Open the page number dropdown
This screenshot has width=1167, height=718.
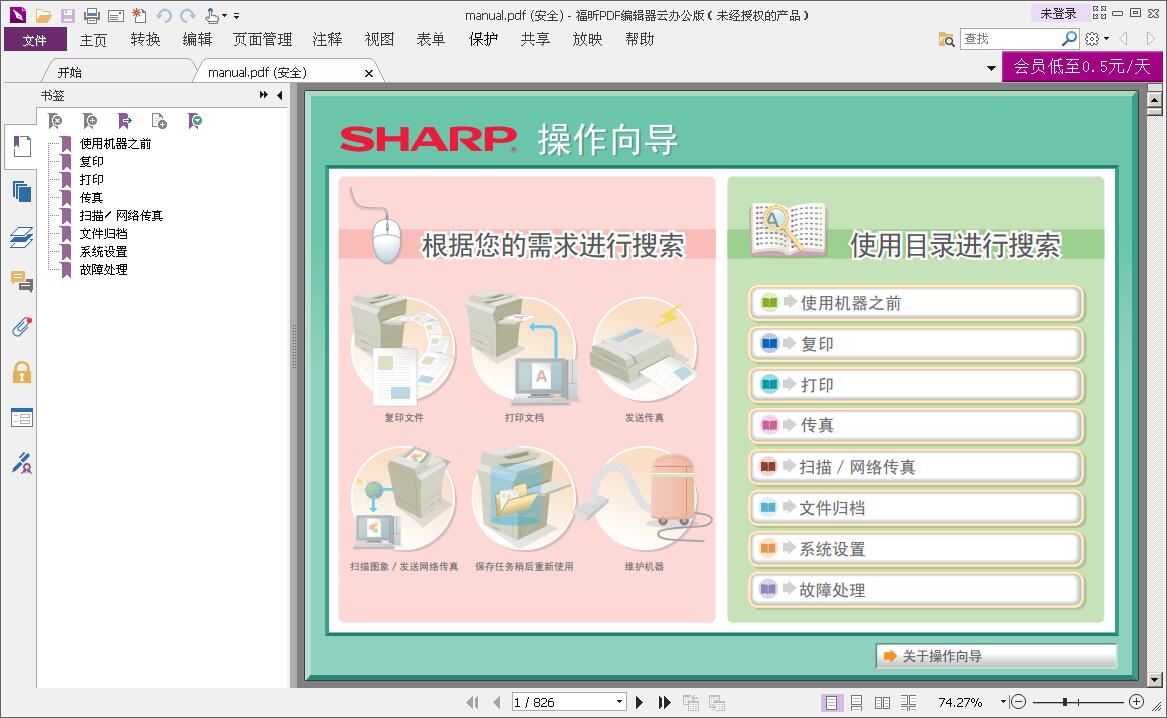click(619, 702)
